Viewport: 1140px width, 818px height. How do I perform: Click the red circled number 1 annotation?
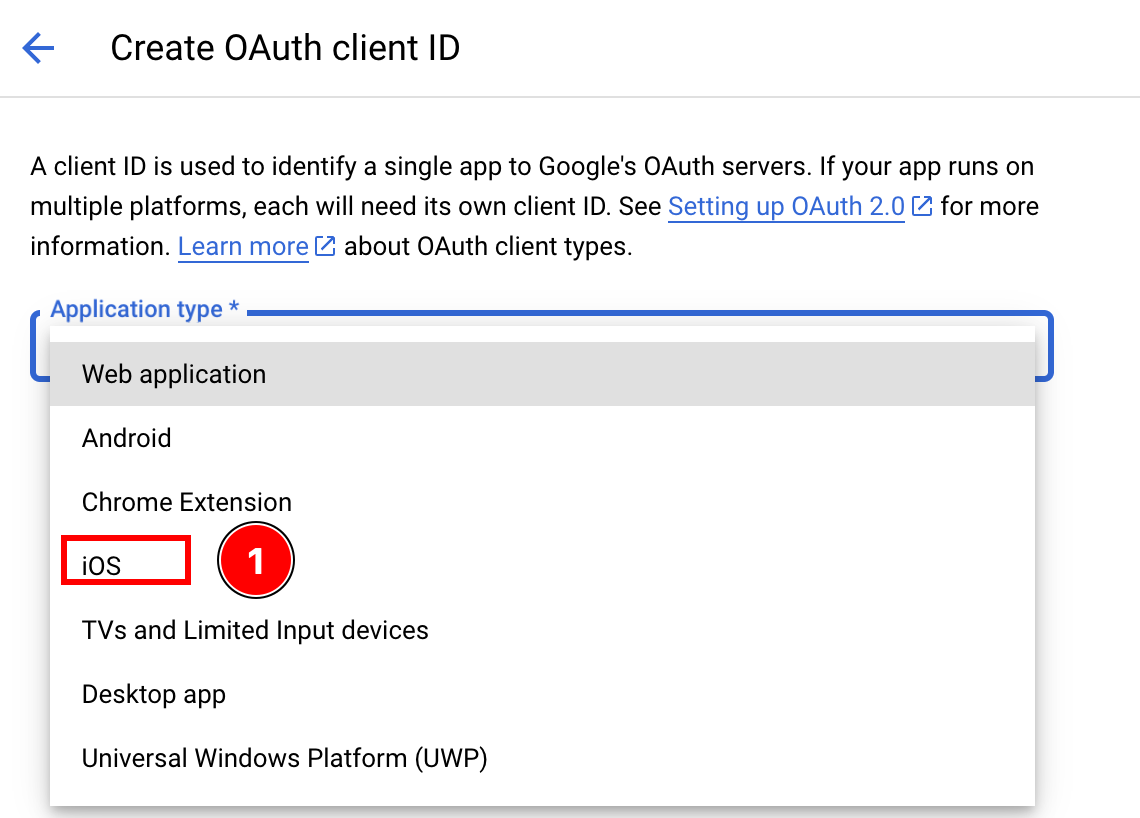point(256,560)
